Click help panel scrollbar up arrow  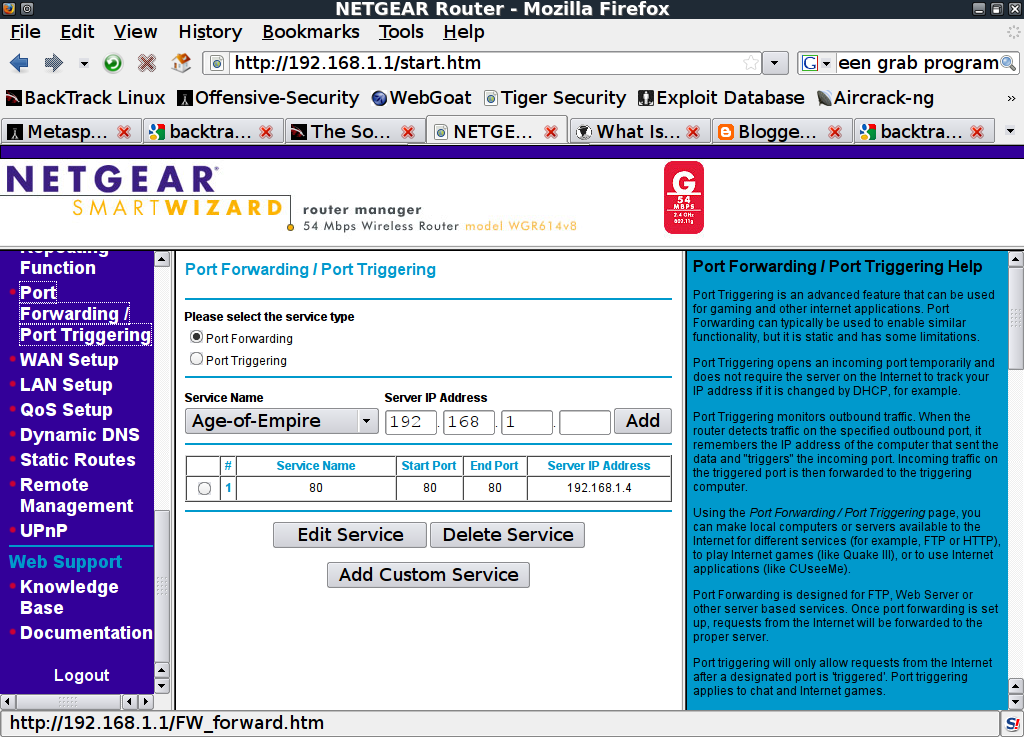[1016, 260]
